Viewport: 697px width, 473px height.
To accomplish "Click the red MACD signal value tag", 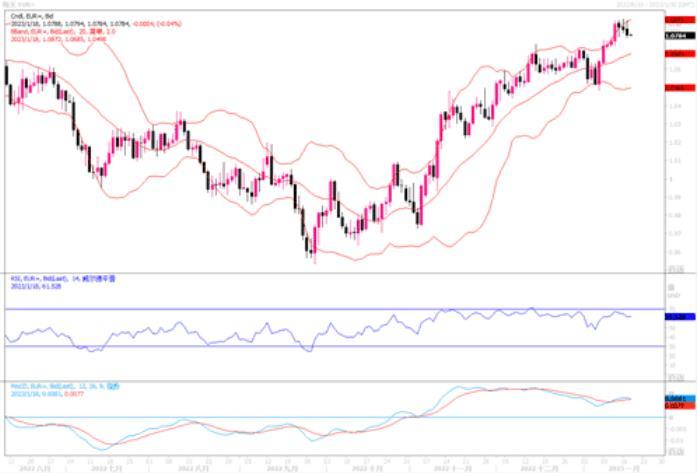I will pos(677,404).
